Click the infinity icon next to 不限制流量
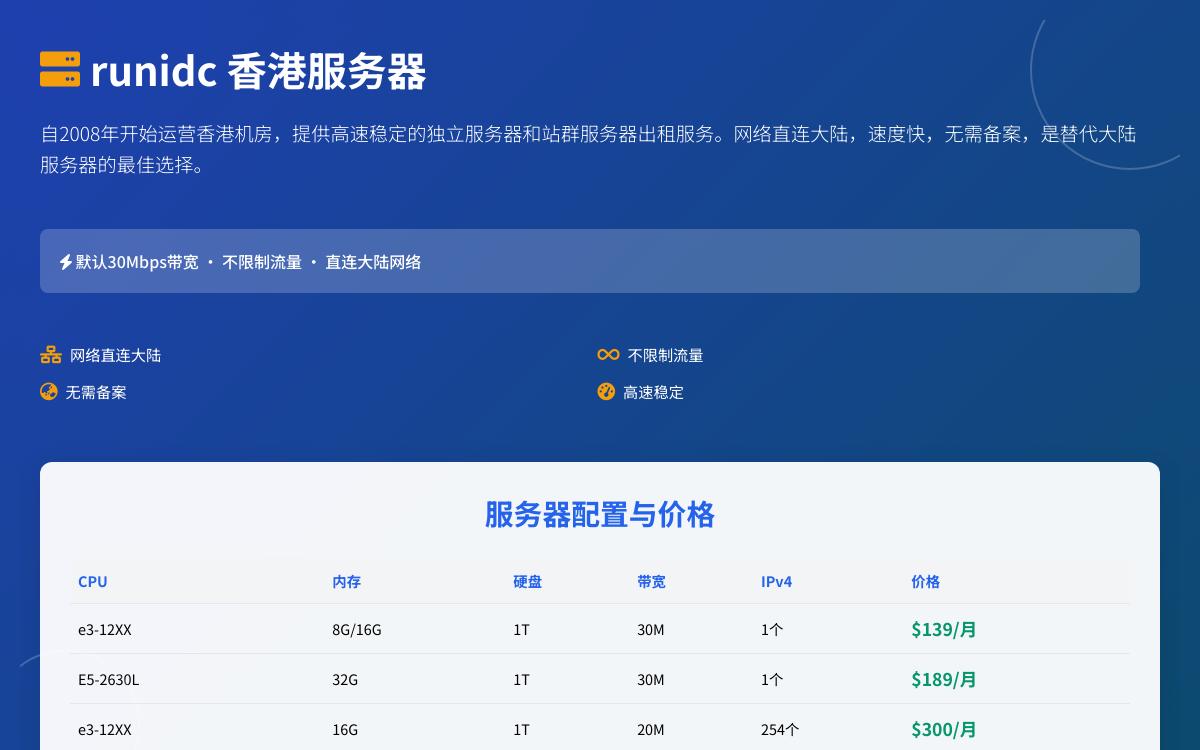 click(608, 355)
